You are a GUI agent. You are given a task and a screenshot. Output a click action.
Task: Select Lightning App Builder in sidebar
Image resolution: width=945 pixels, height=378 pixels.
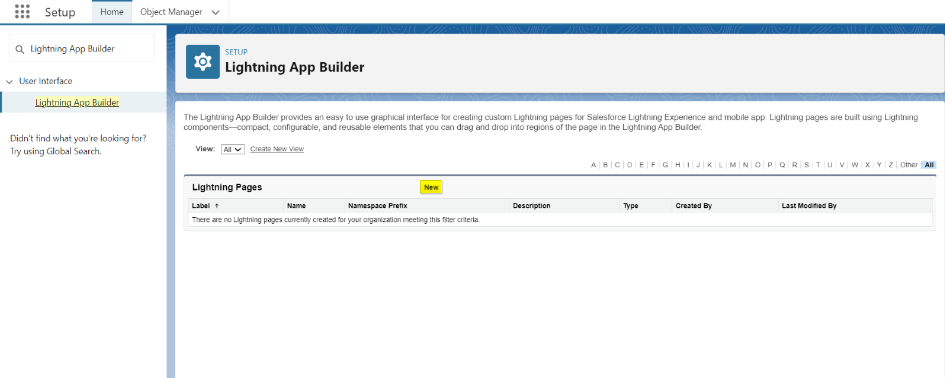click(x=77, y=102)
